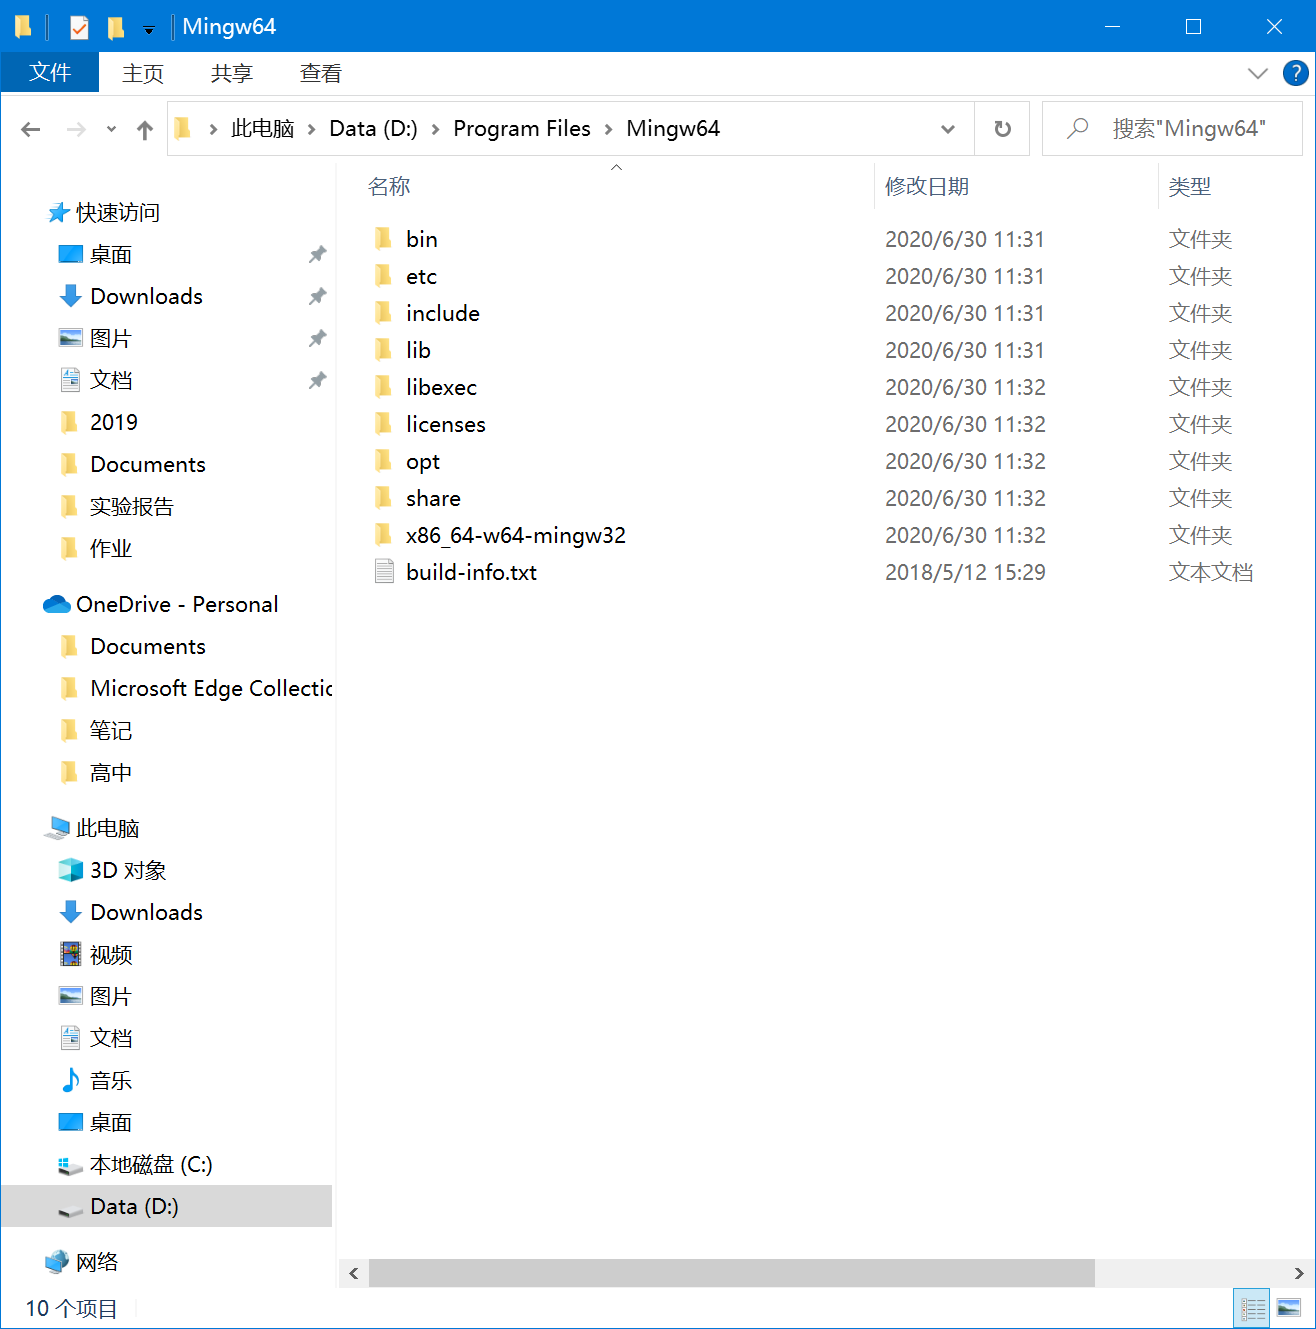
Task: Select the bin folder icon
Action: pos(384,239)
